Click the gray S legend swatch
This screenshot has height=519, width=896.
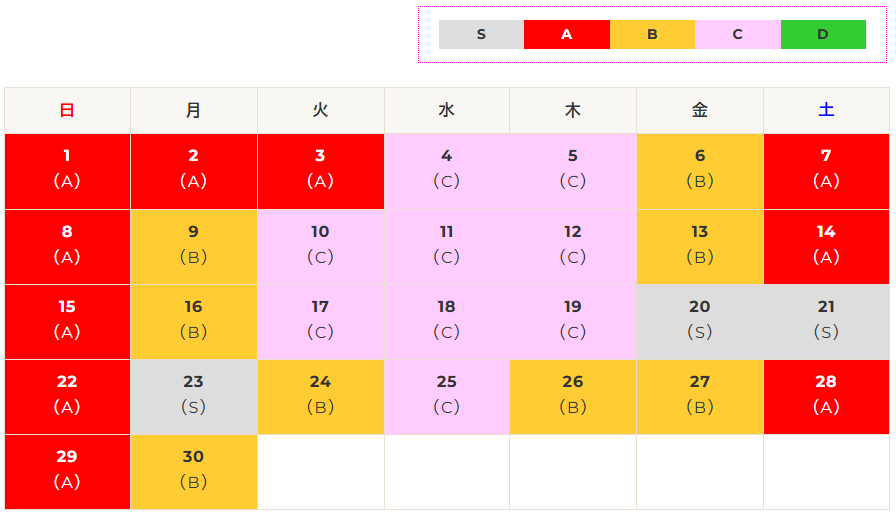(481, 34)
